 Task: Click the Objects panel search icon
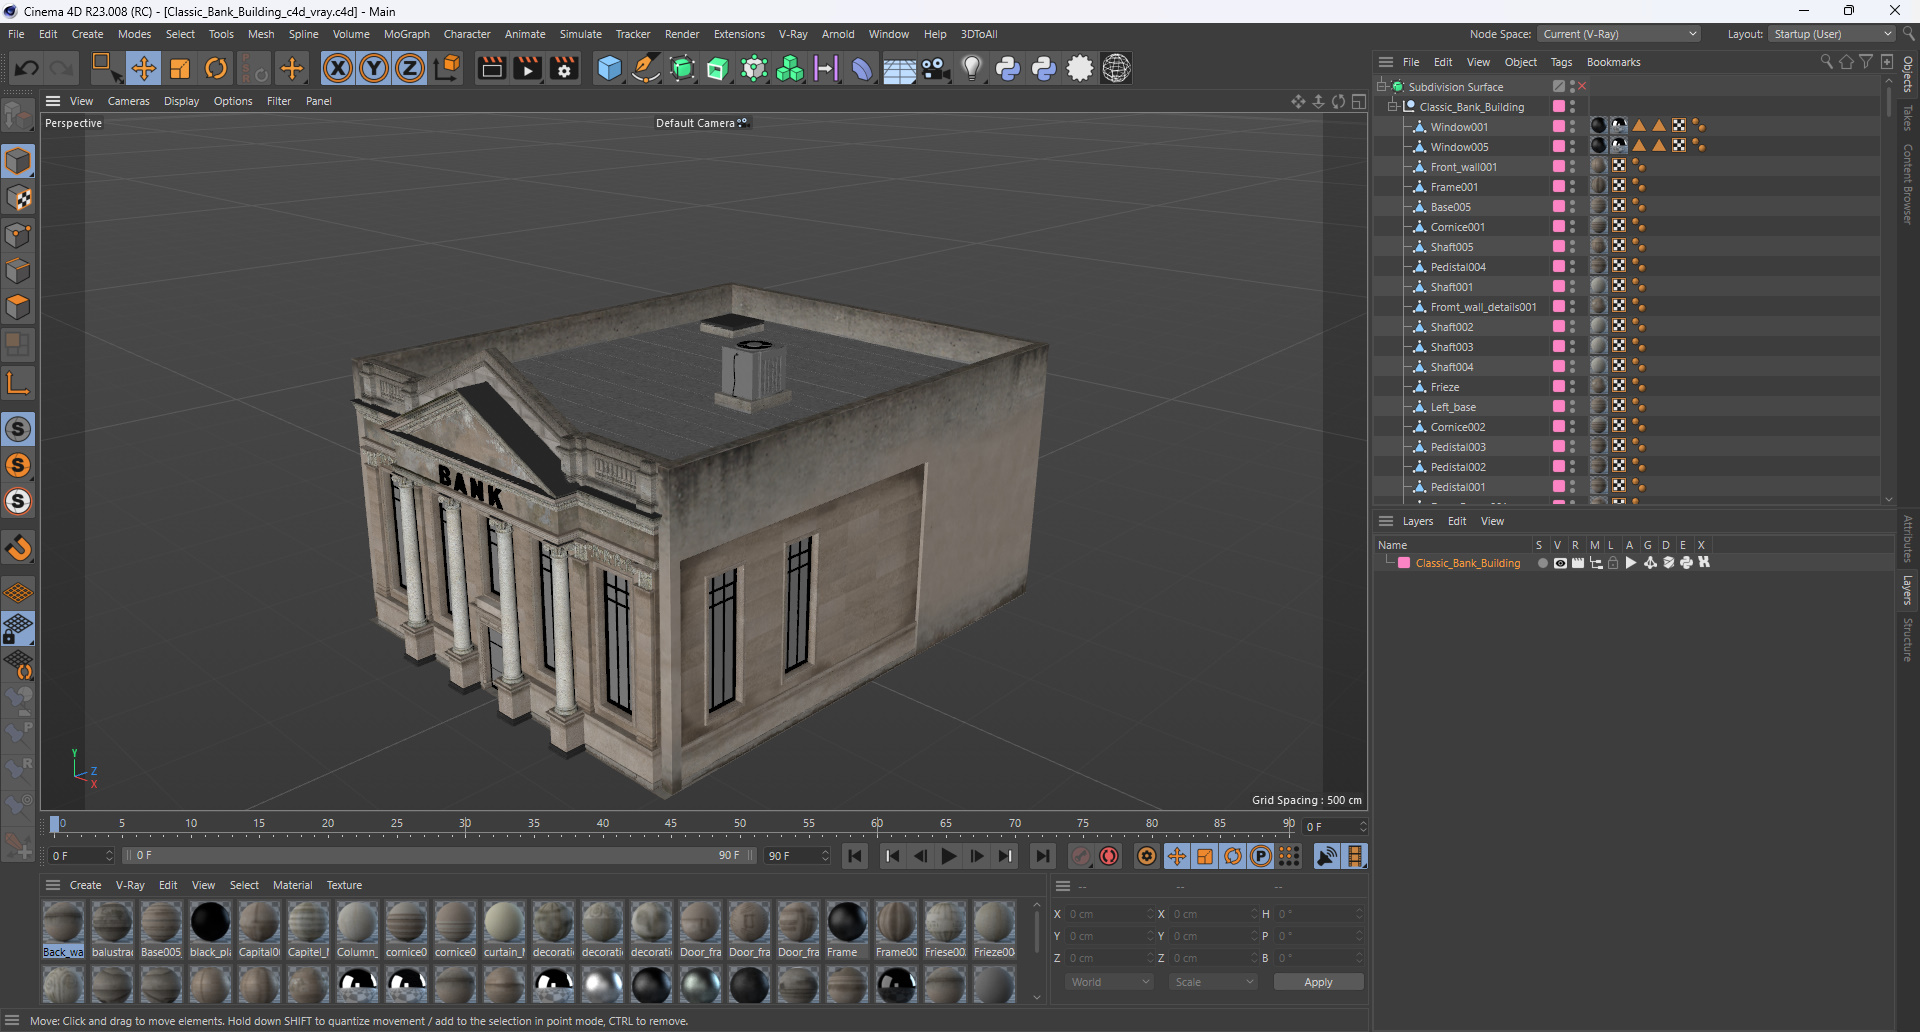coord(1826,62)
